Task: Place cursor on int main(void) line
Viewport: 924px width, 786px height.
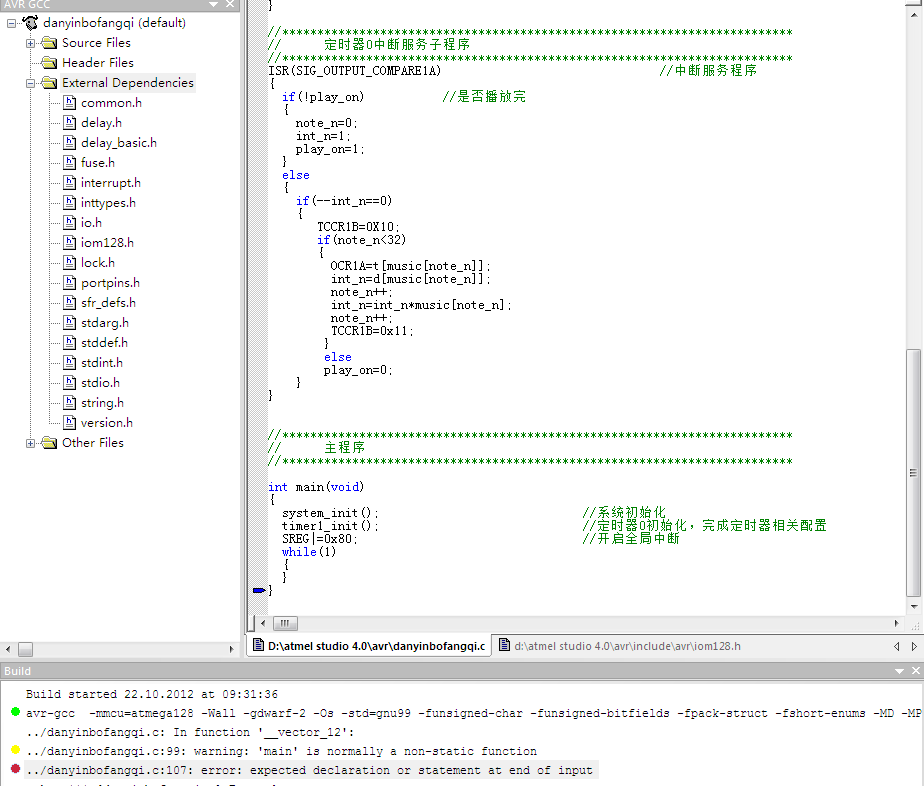Action: [x=316, y=487]
